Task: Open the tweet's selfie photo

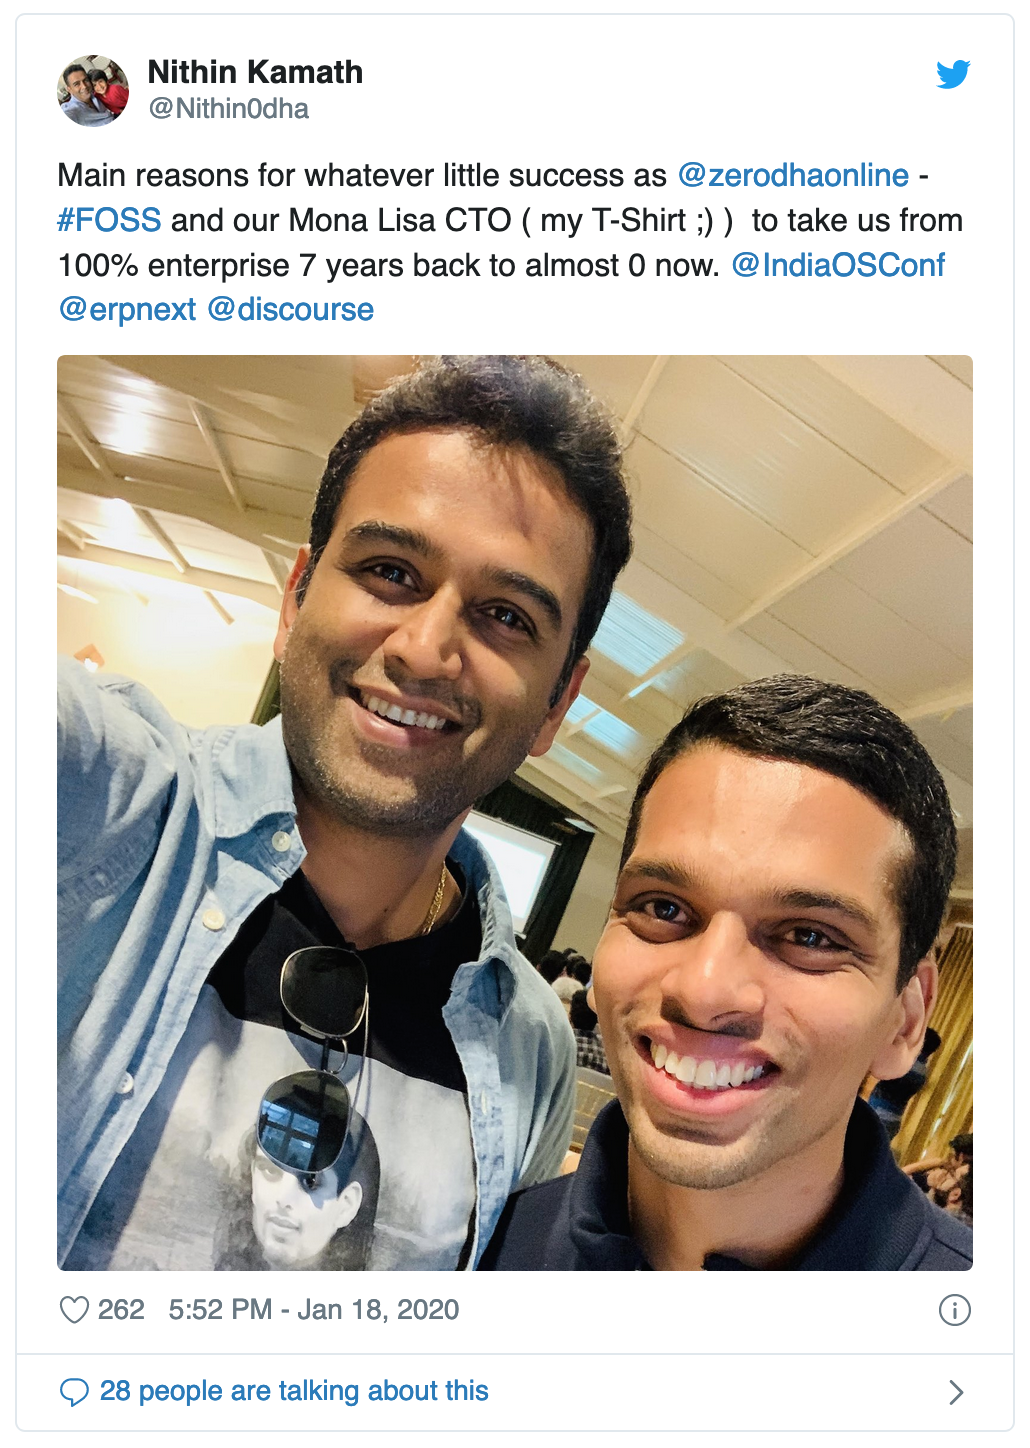Action: point(515,813)
